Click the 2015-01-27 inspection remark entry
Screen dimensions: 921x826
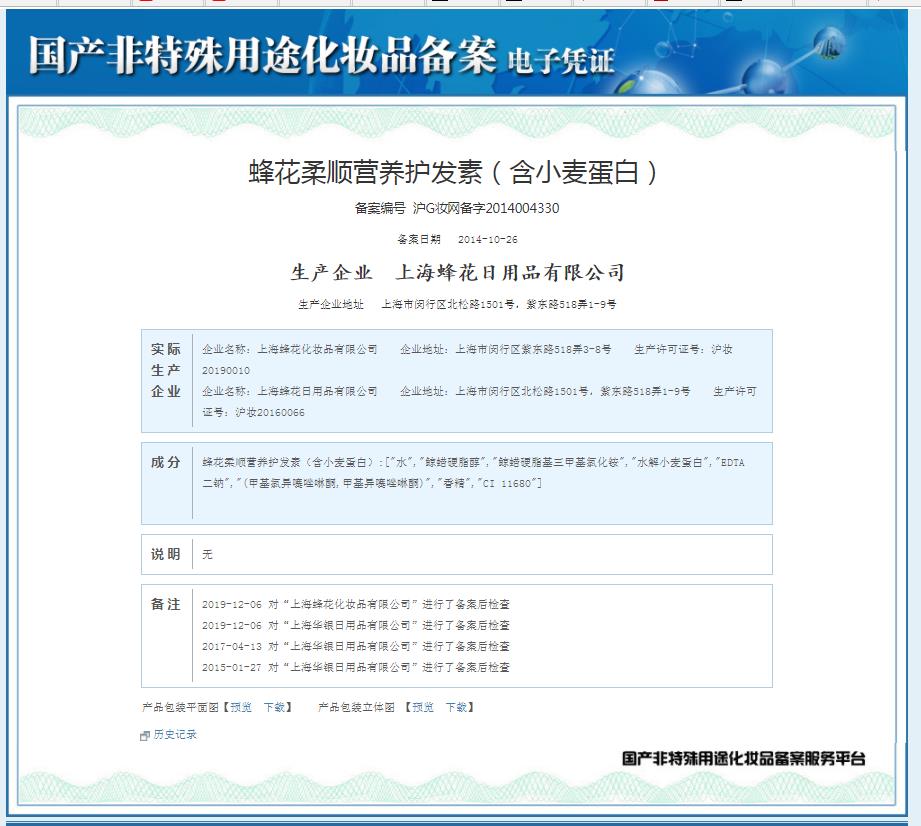(x=355, y=667)
